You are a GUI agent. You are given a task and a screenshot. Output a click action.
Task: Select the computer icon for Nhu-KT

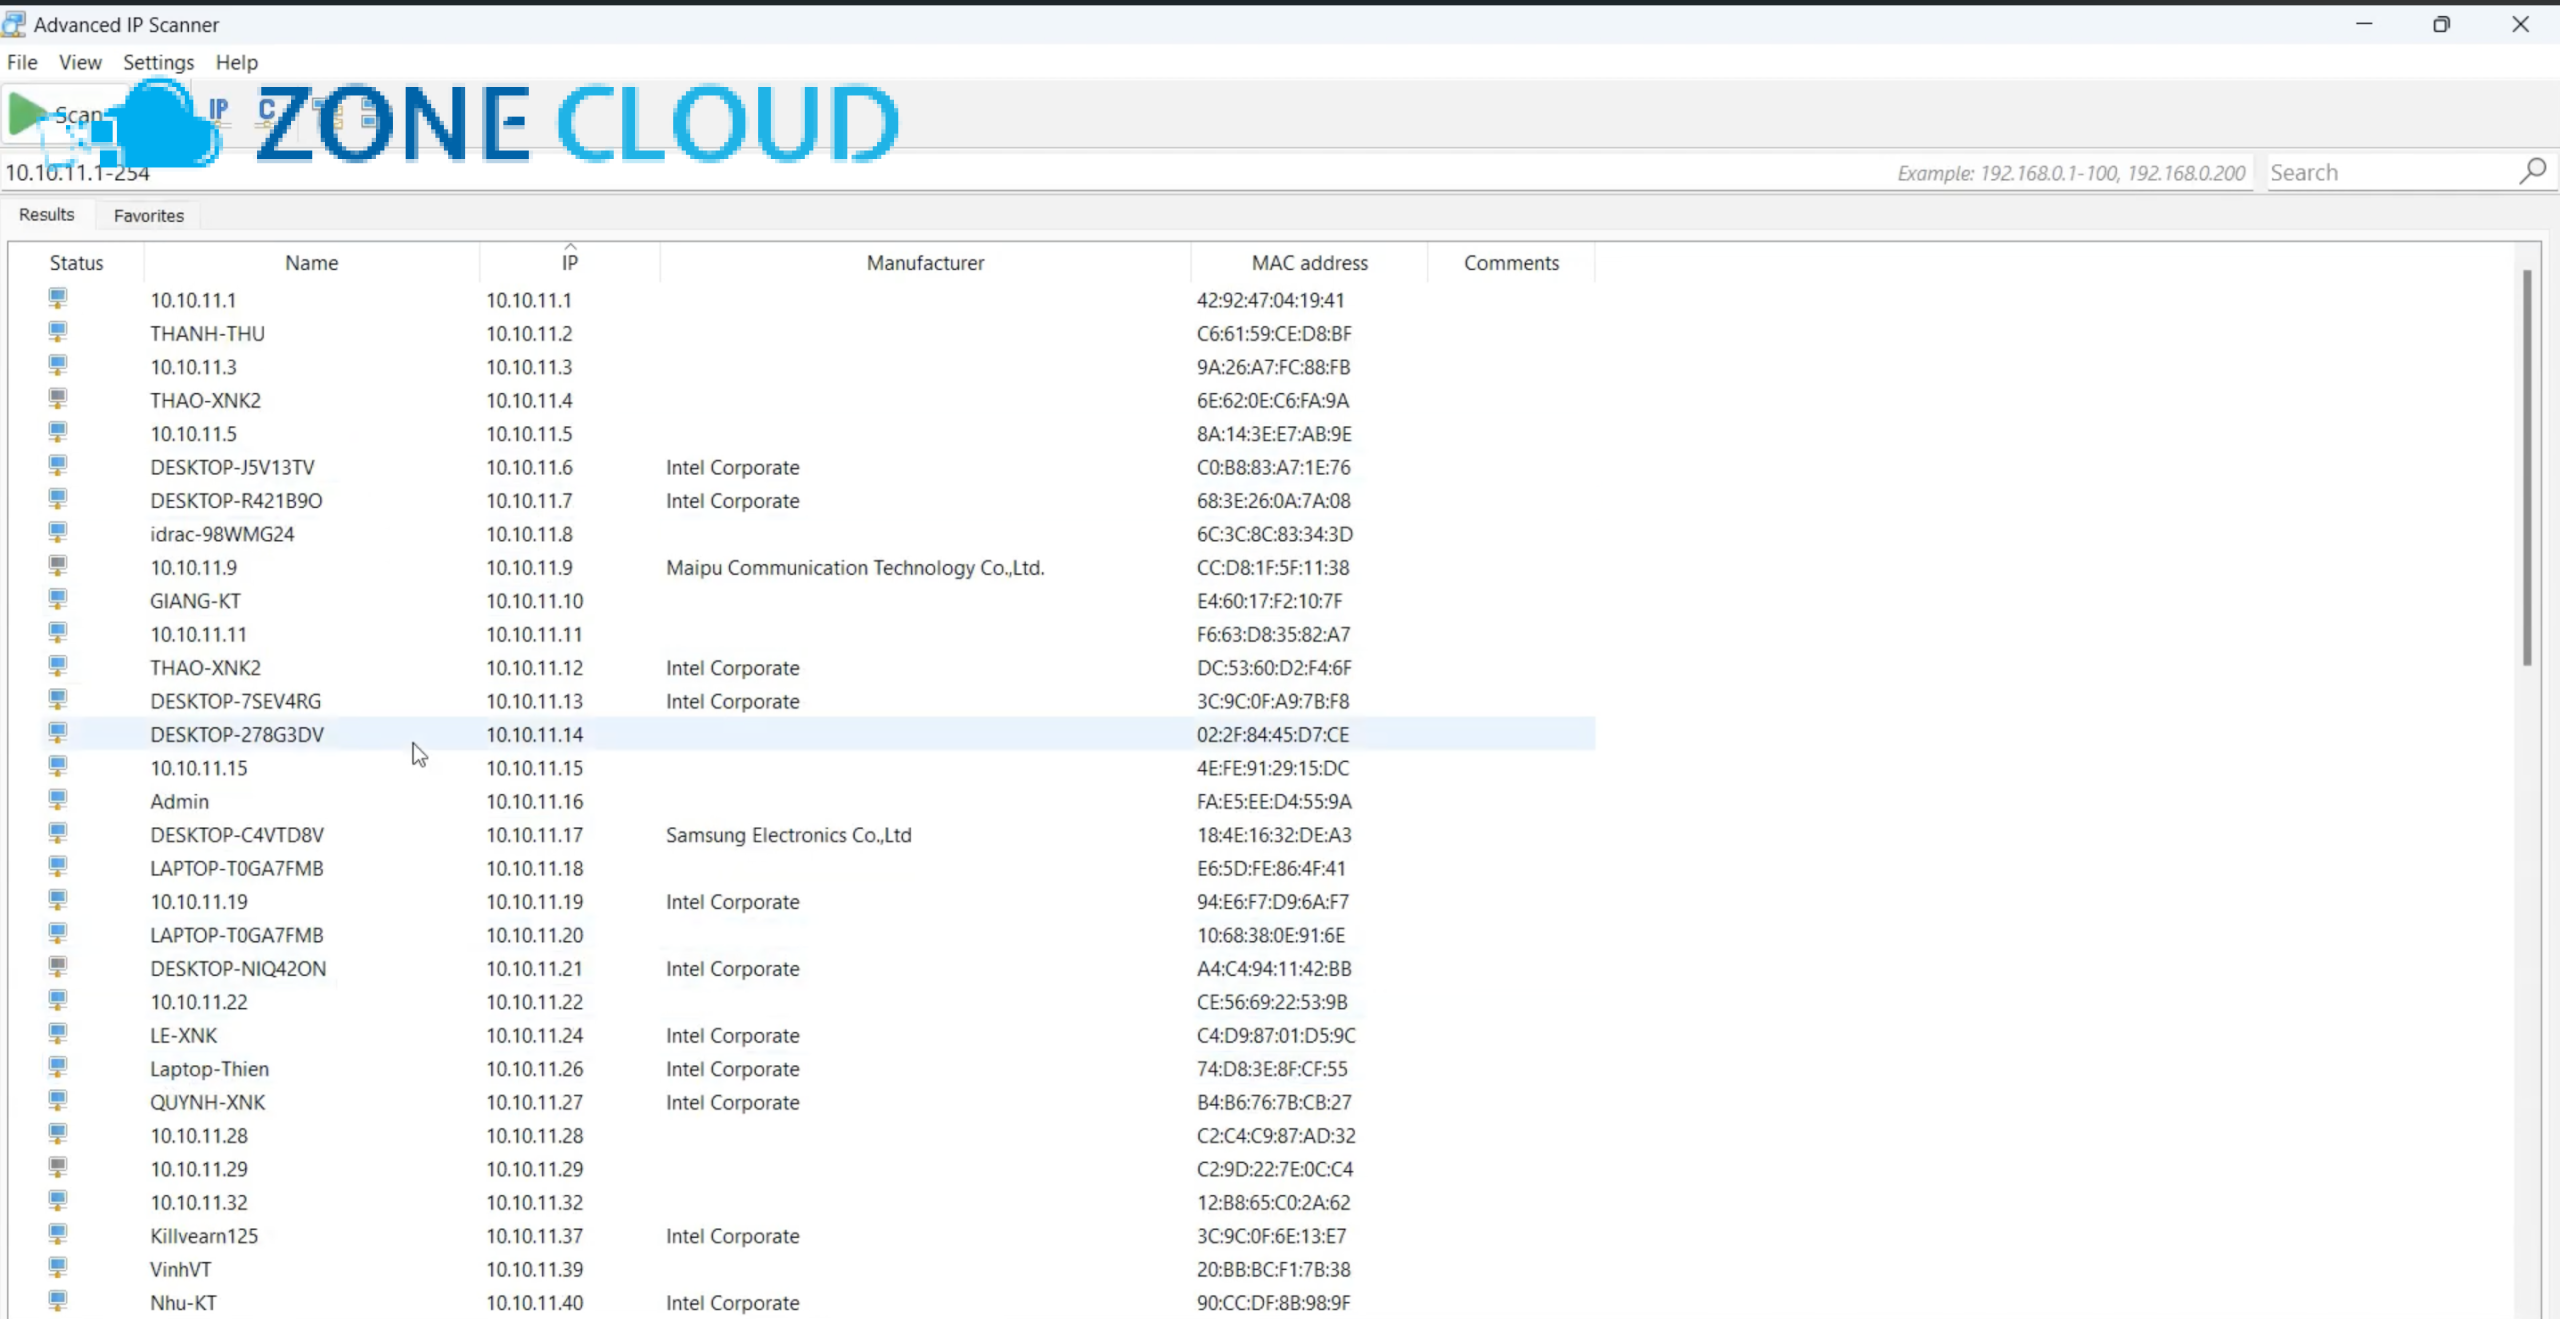click(x=58, y=1300)
